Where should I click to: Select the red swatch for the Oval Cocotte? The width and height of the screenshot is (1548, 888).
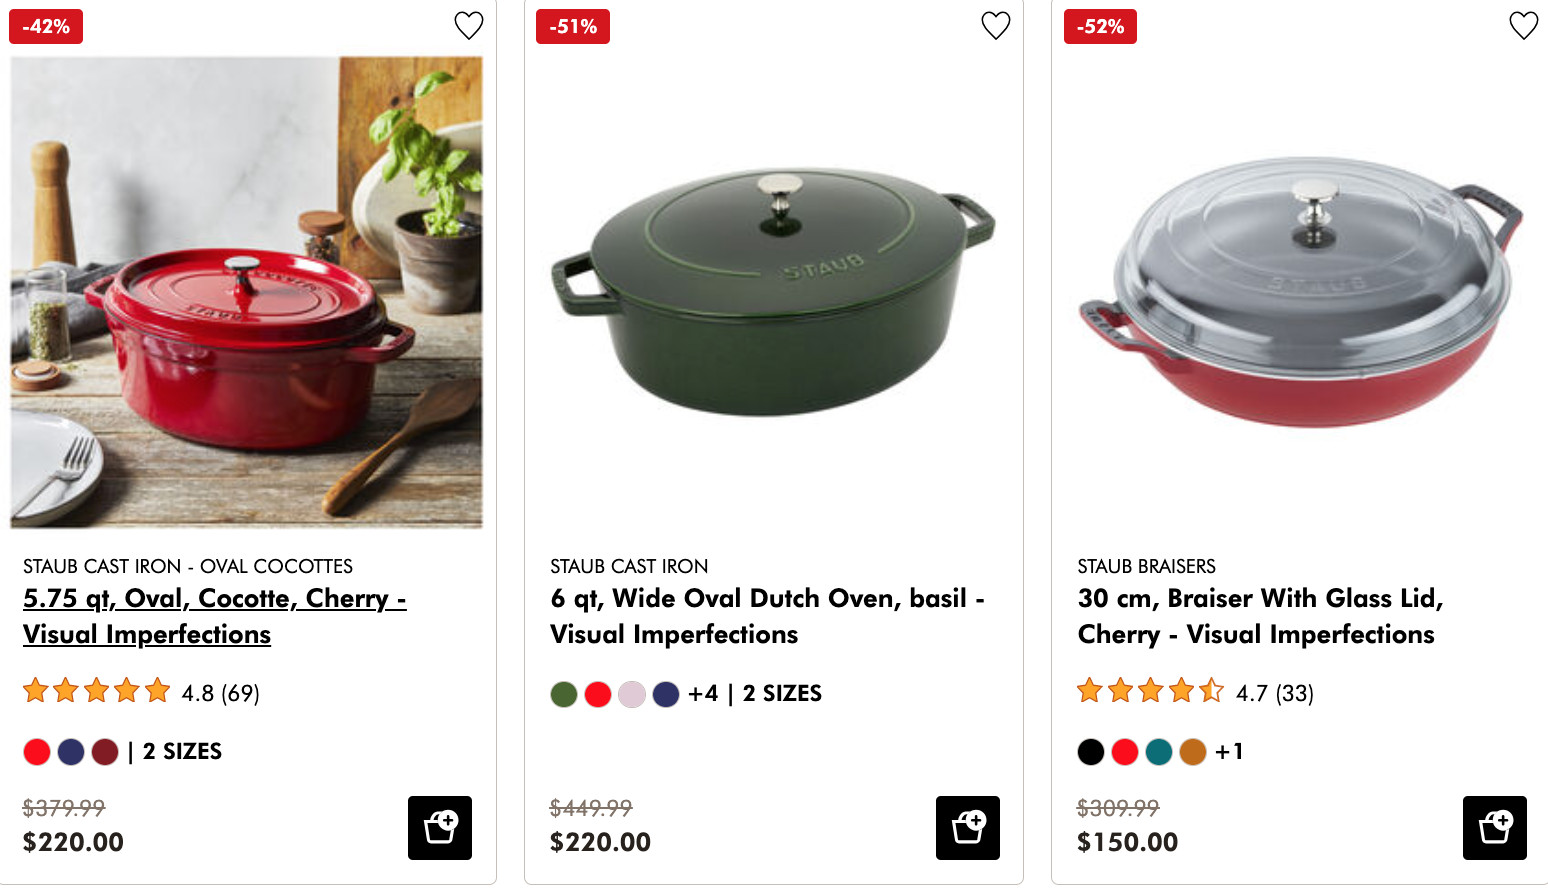point(37,752)
